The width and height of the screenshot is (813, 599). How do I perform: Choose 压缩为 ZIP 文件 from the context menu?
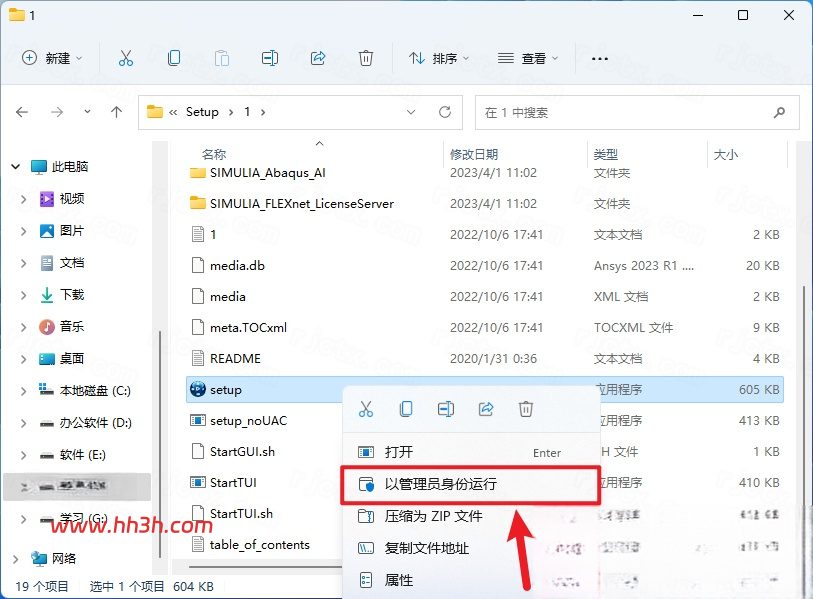pyautogui.click(x=471, y=516)
